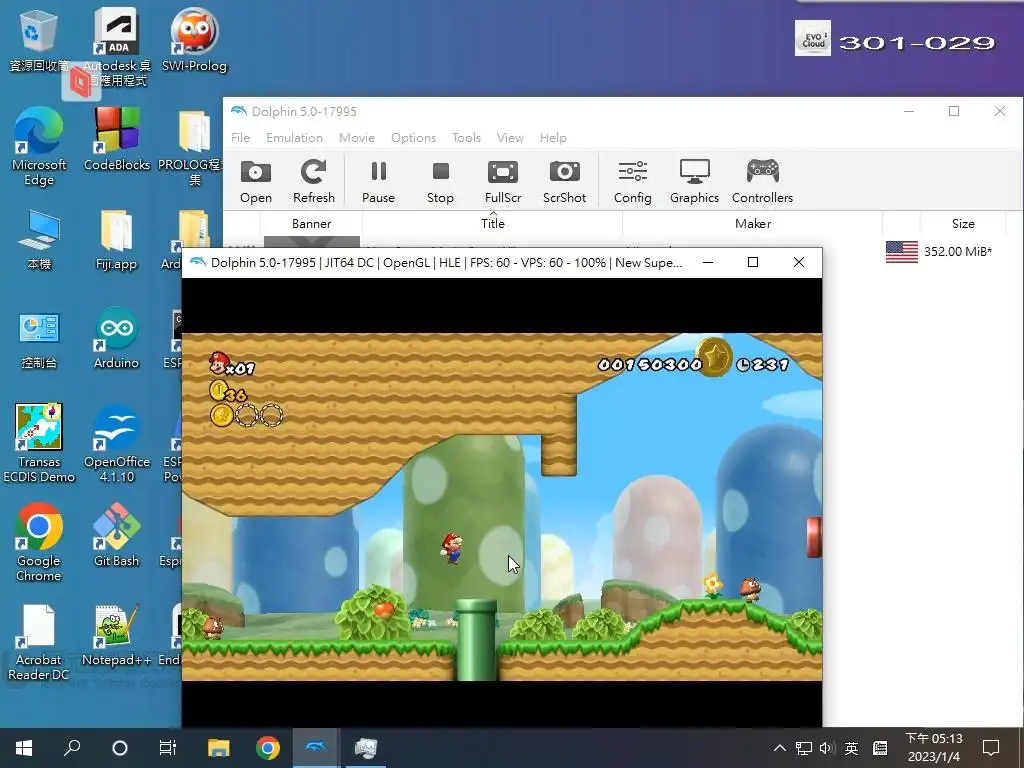Sort game list by Title column
1024x768 pixels.
pos(492,223)
